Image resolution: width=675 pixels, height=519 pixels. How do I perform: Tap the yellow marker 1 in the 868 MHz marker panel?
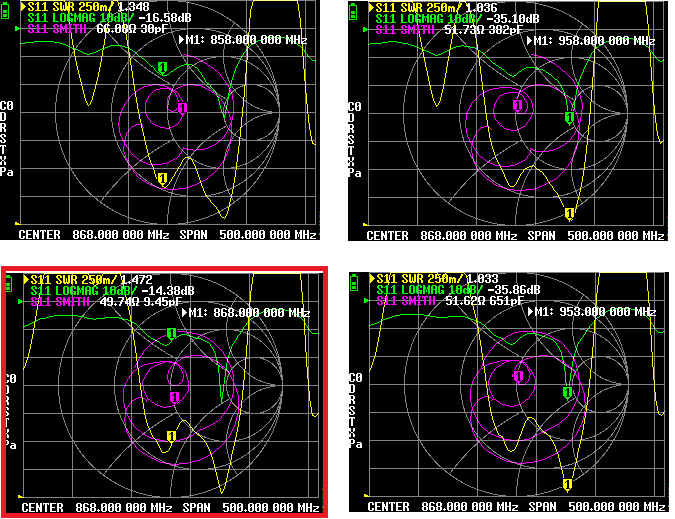pos(171,437)
